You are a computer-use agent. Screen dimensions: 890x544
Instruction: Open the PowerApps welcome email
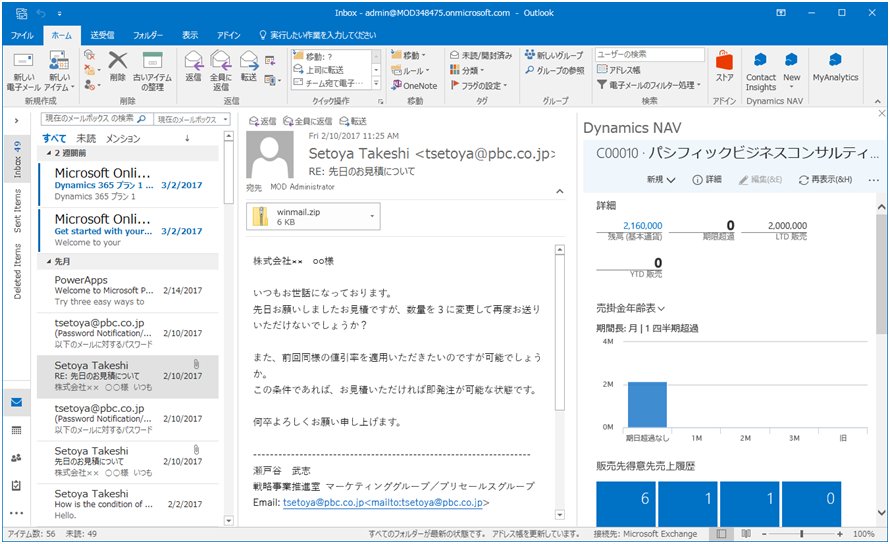(x=128, y=290)
